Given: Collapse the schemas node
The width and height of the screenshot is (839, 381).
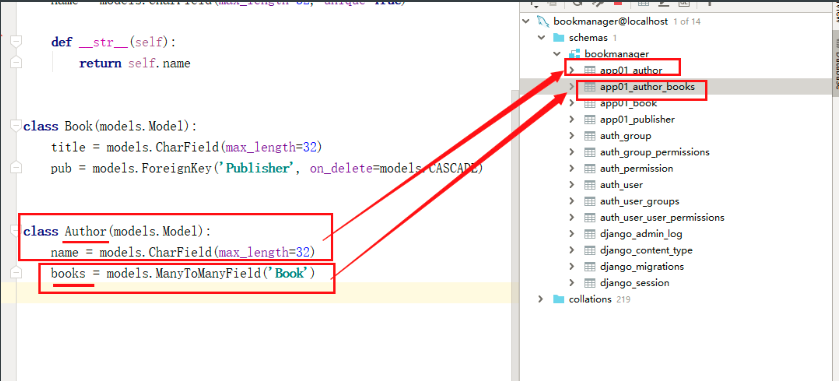Looking at the screenshot, I should pos(541,37).
